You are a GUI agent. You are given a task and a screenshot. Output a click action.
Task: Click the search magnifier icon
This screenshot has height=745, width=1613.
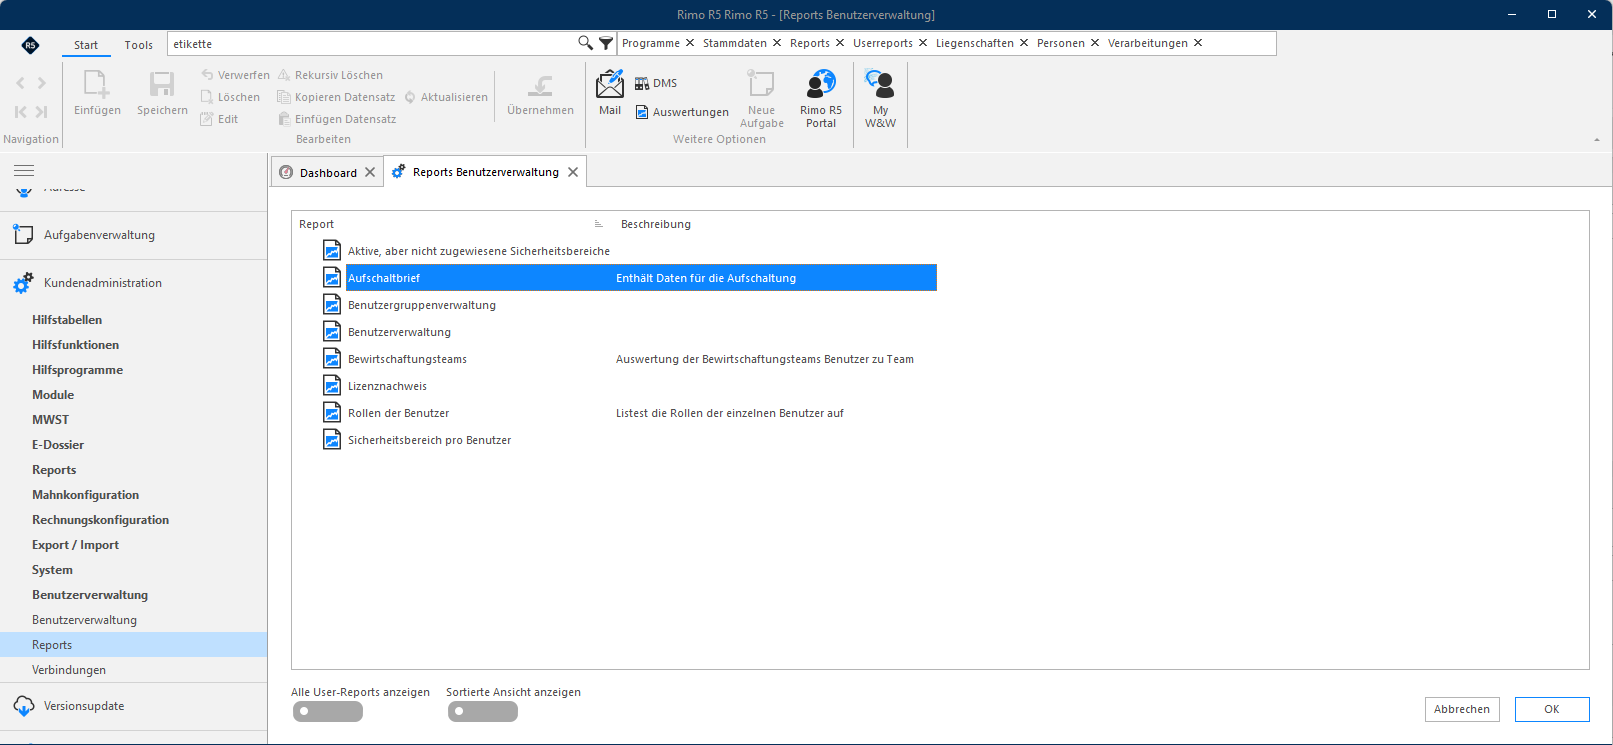(585, 43)
